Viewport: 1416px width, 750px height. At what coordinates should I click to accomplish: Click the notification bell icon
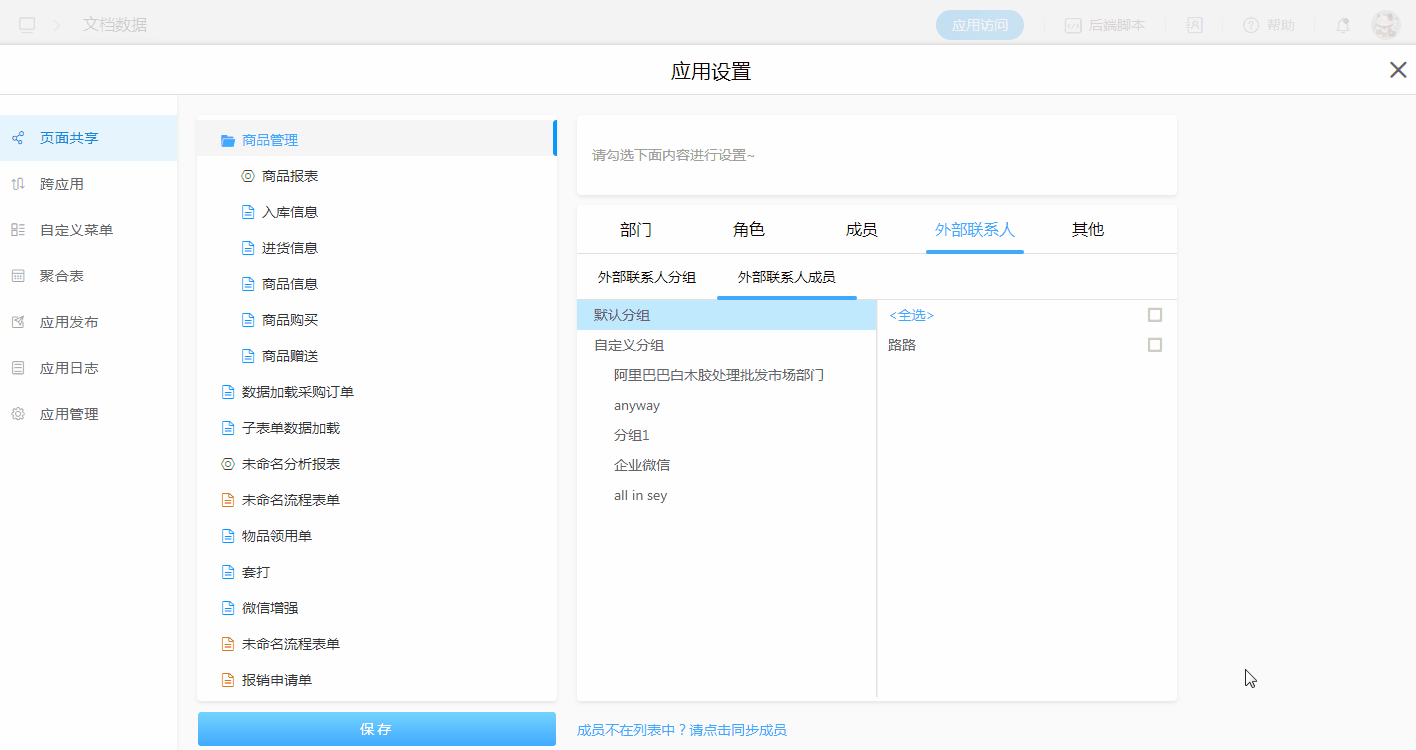(x=1343, y=25)
